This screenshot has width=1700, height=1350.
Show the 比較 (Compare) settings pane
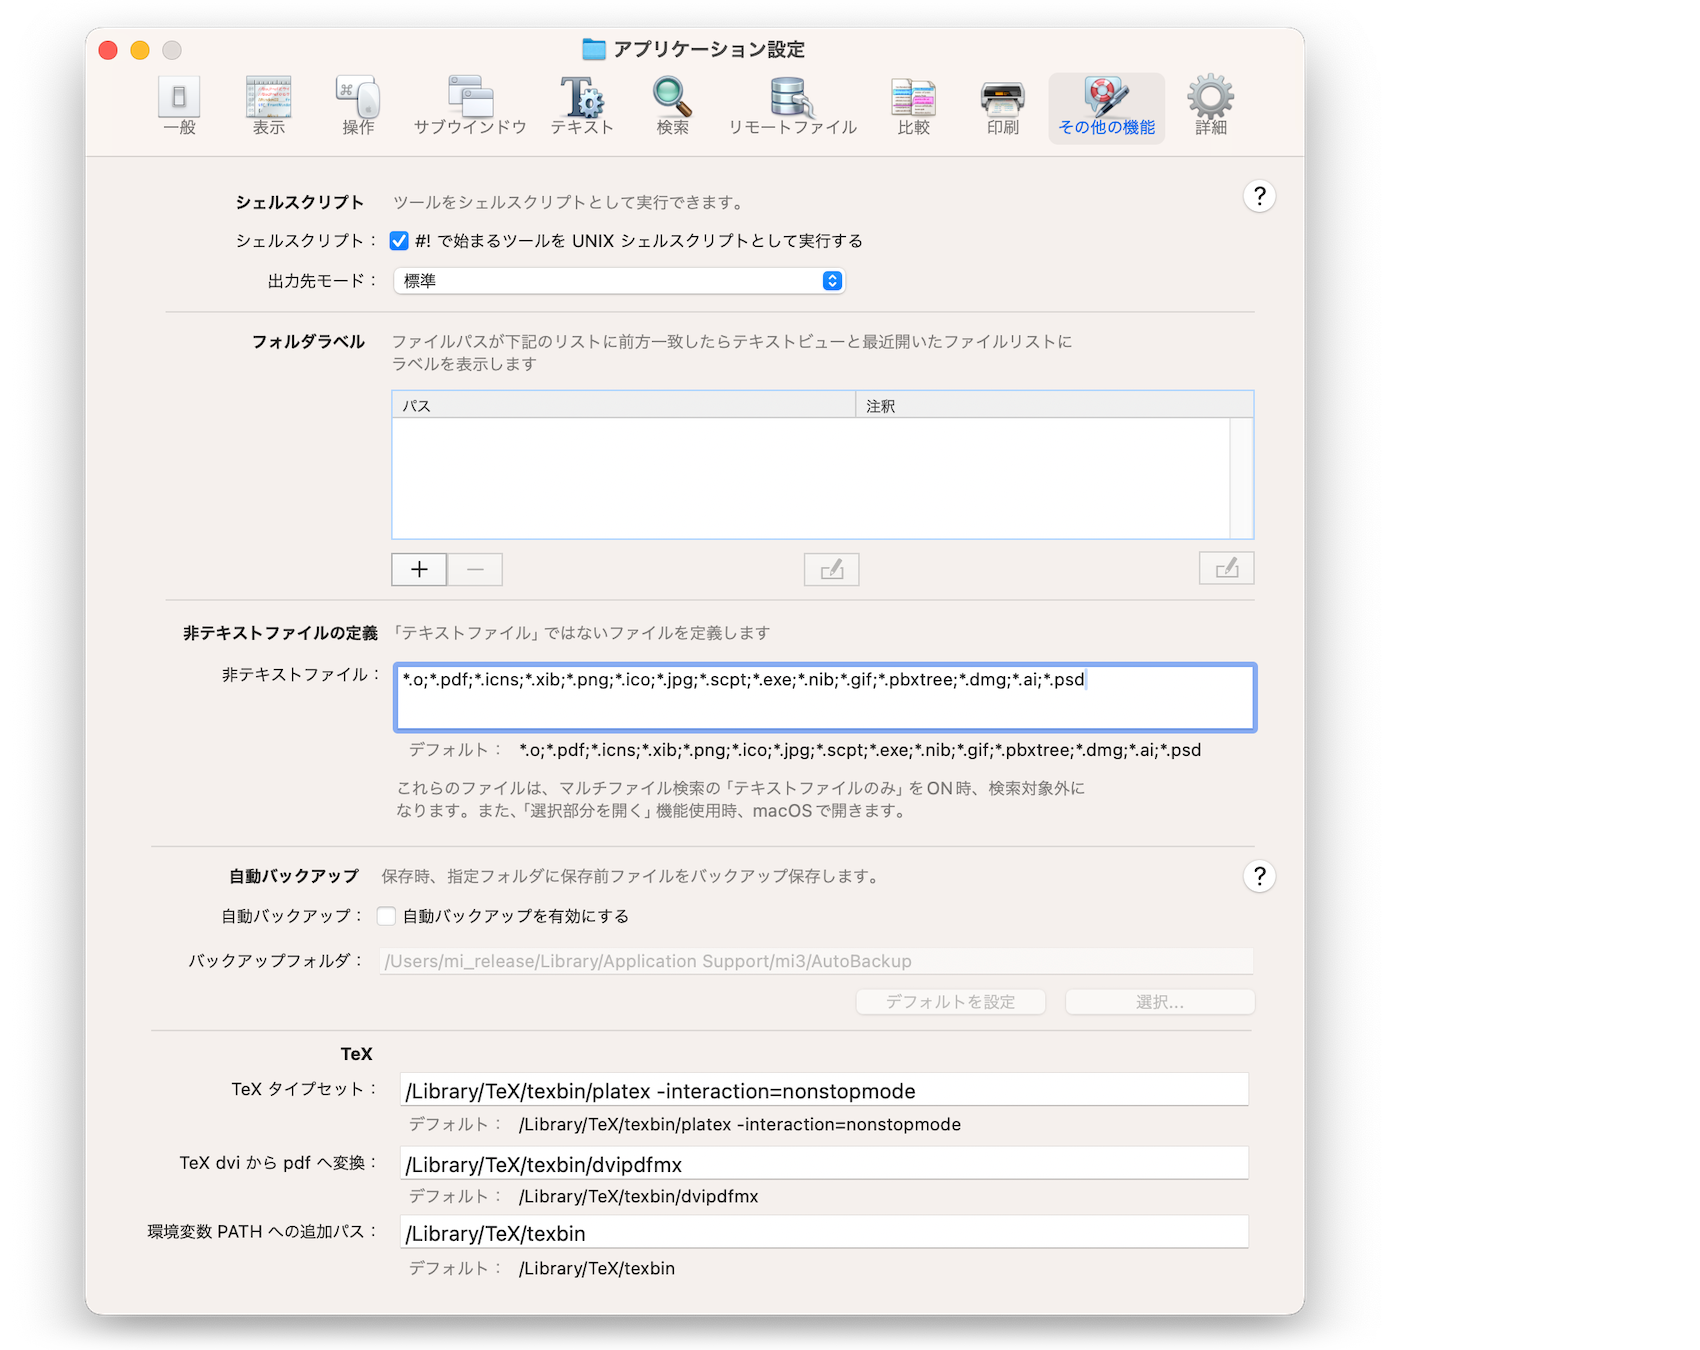[913, 106]
